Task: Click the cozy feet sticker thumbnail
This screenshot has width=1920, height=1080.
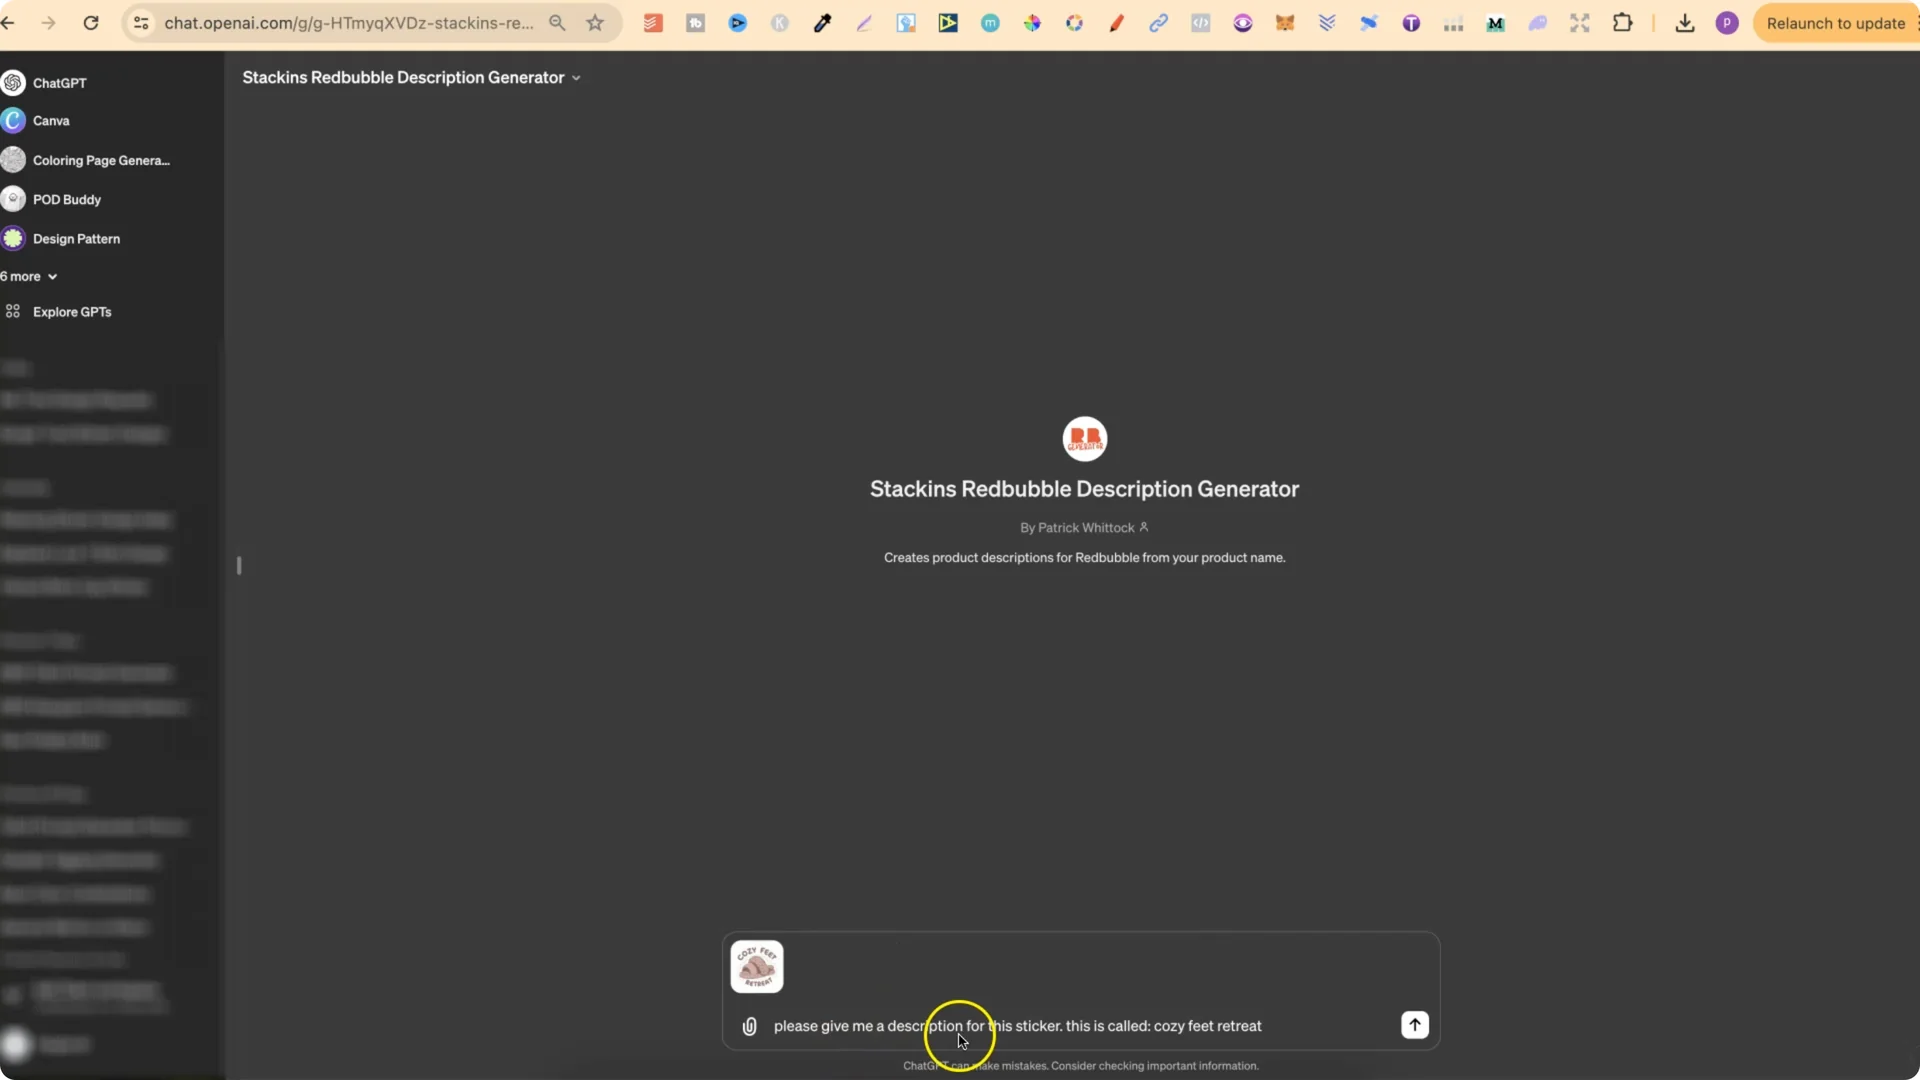Action: click(757, 966)
